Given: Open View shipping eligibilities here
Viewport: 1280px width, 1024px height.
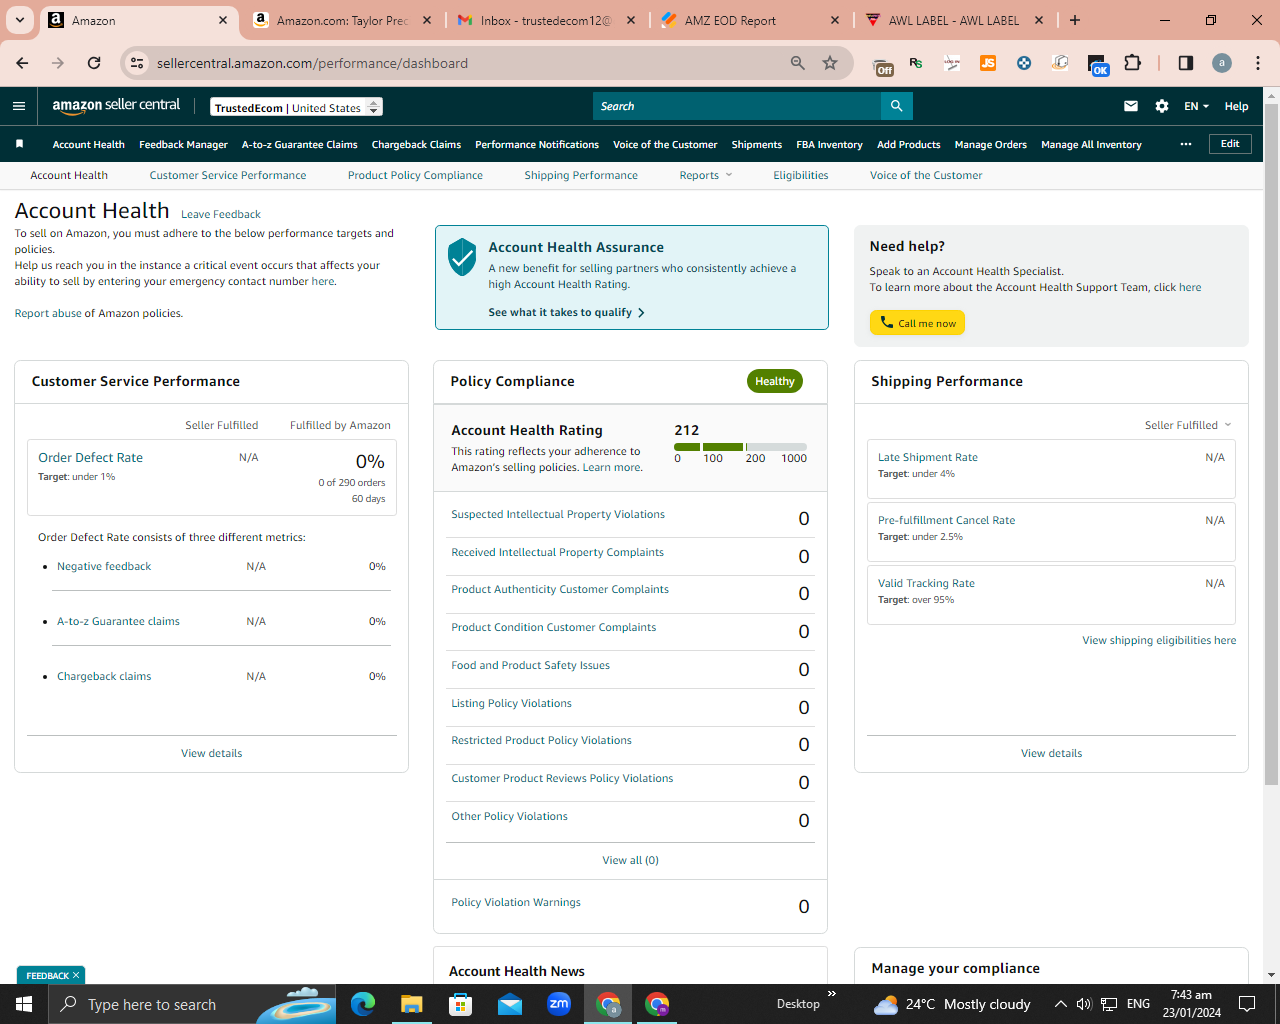Looking at the screenshot, I should pos(1159,640).
